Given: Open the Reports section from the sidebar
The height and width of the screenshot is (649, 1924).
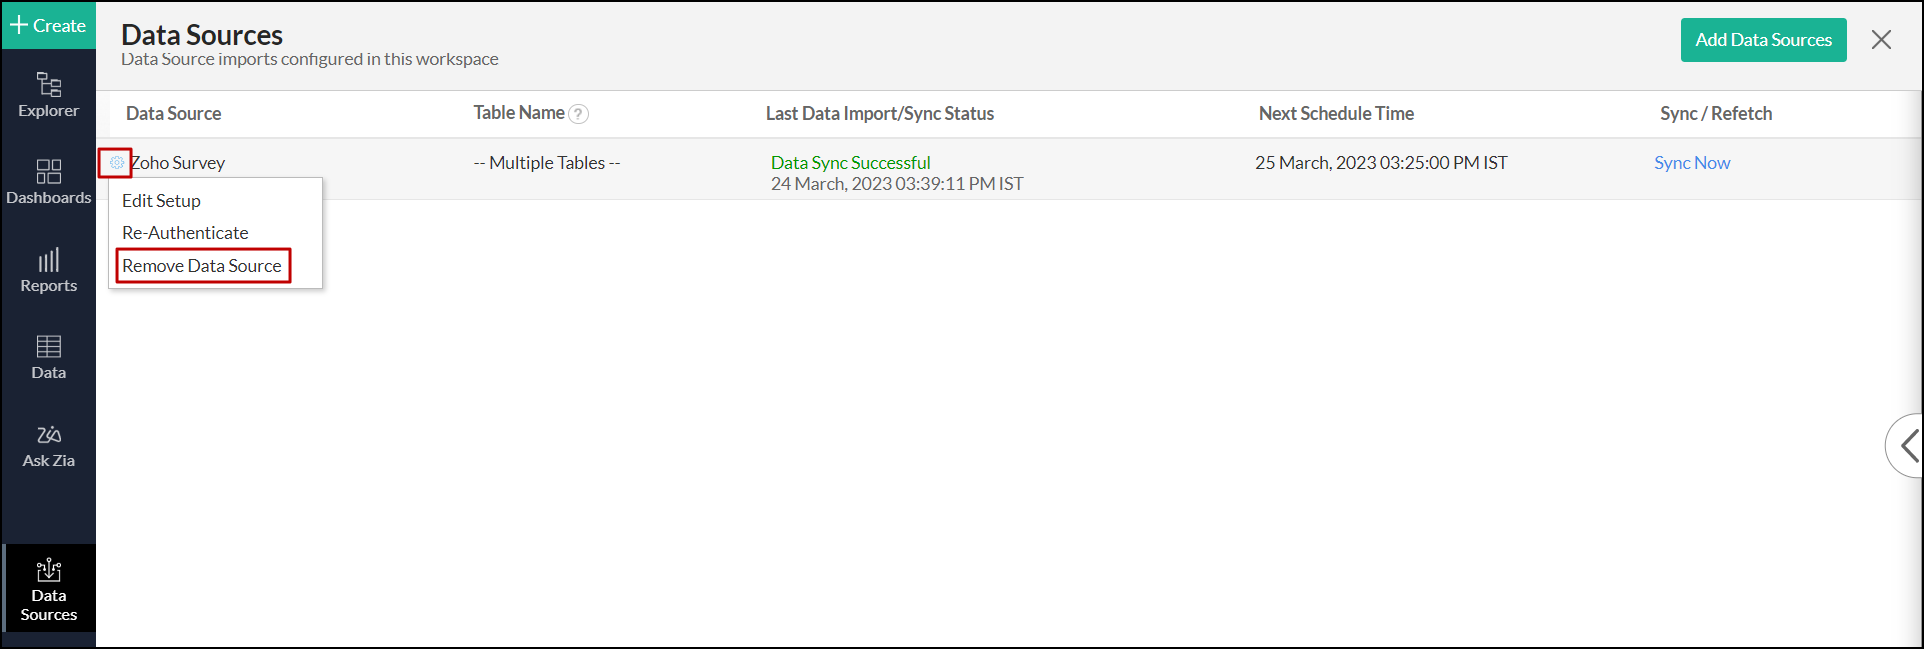Looking at the screenshot, I should point(48,270).
